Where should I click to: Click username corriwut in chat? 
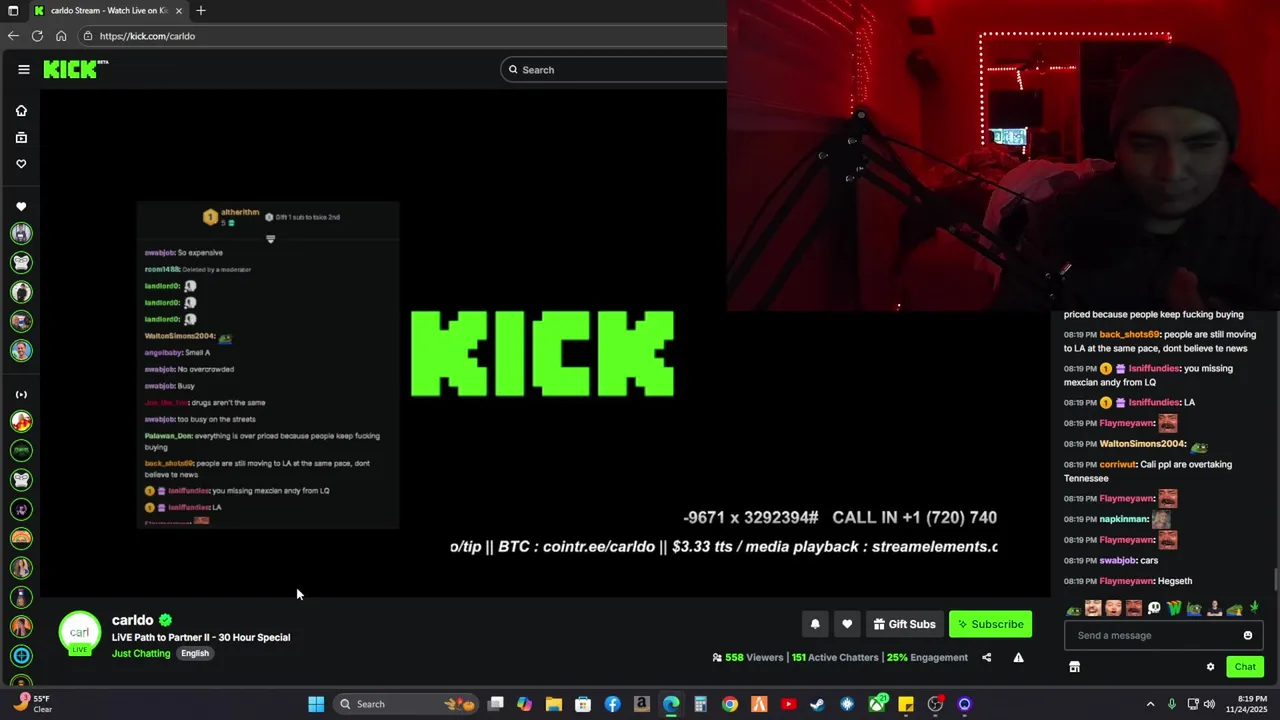click(x=1118, y=464)
